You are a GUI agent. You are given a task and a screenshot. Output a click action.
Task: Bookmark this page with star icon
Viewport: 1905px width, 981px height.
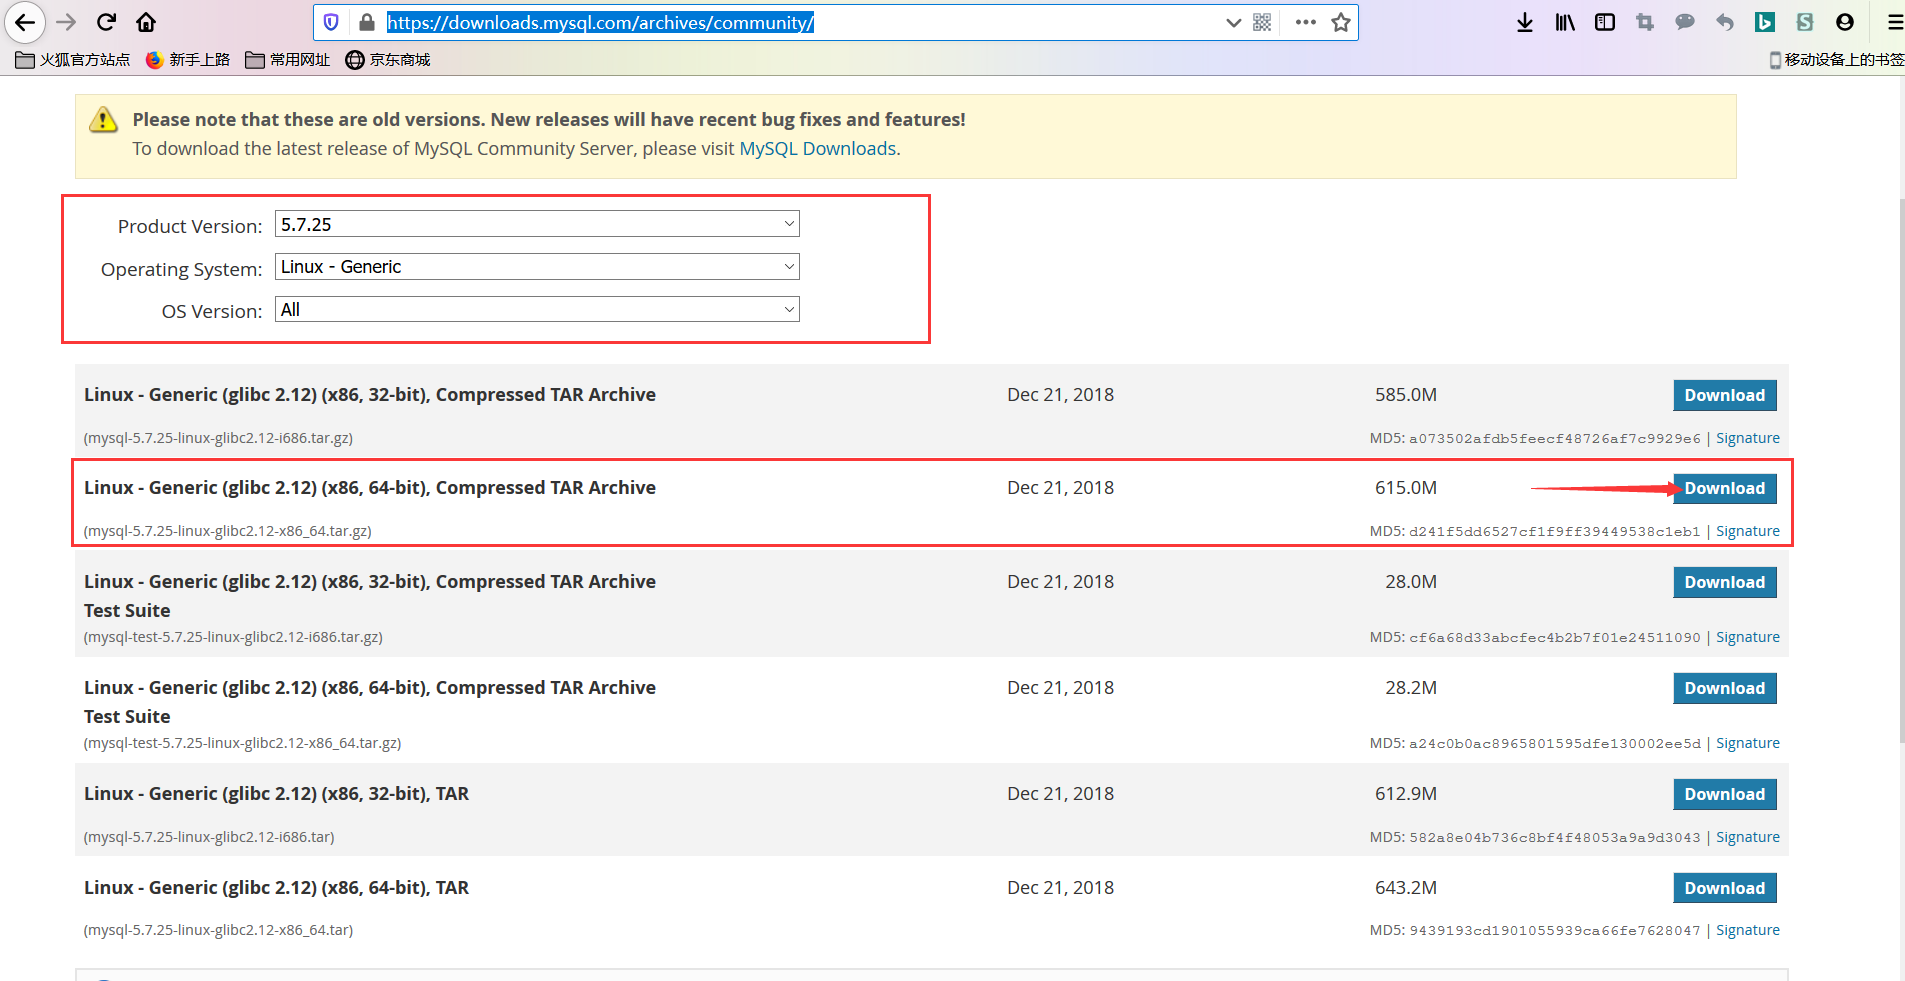tap(1341, 22)
